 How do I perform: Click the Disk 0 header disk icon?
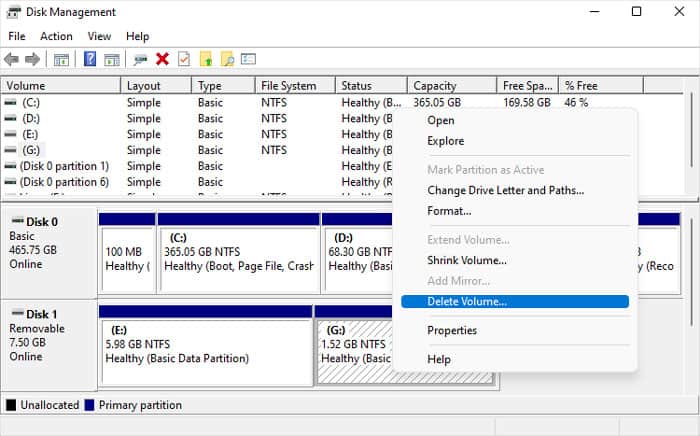18,220
